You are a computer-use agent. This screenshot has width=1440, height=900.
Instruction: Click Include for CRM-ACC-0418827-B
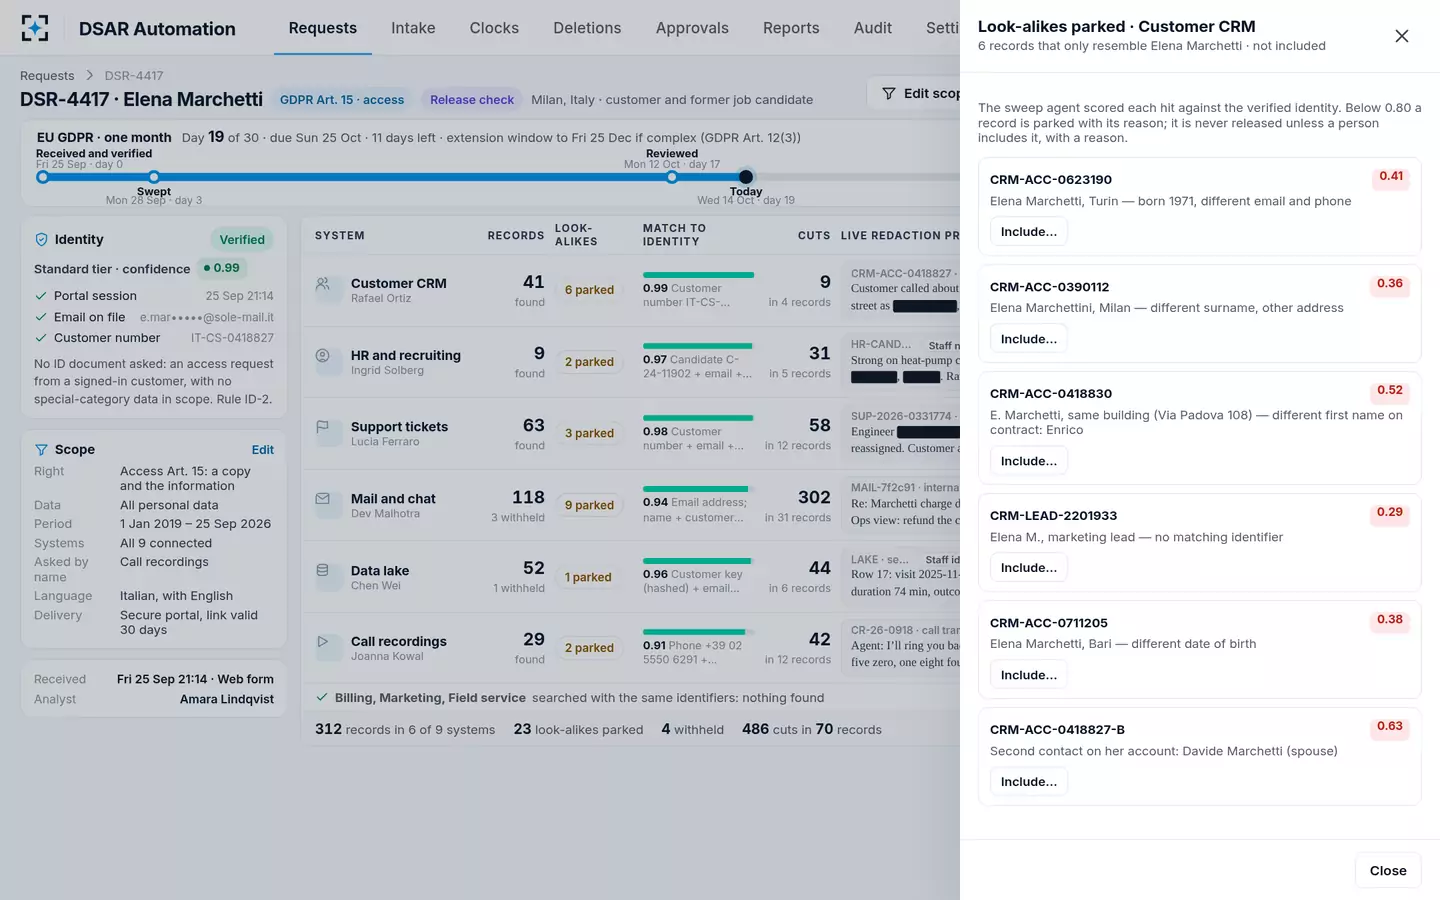pos(1029,782)
